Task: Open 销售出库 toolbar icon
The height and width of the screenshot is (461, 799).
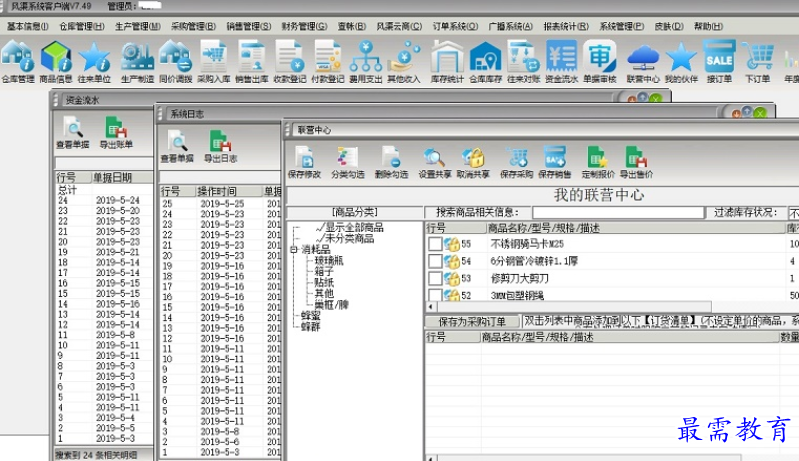Action: (252, 62)
